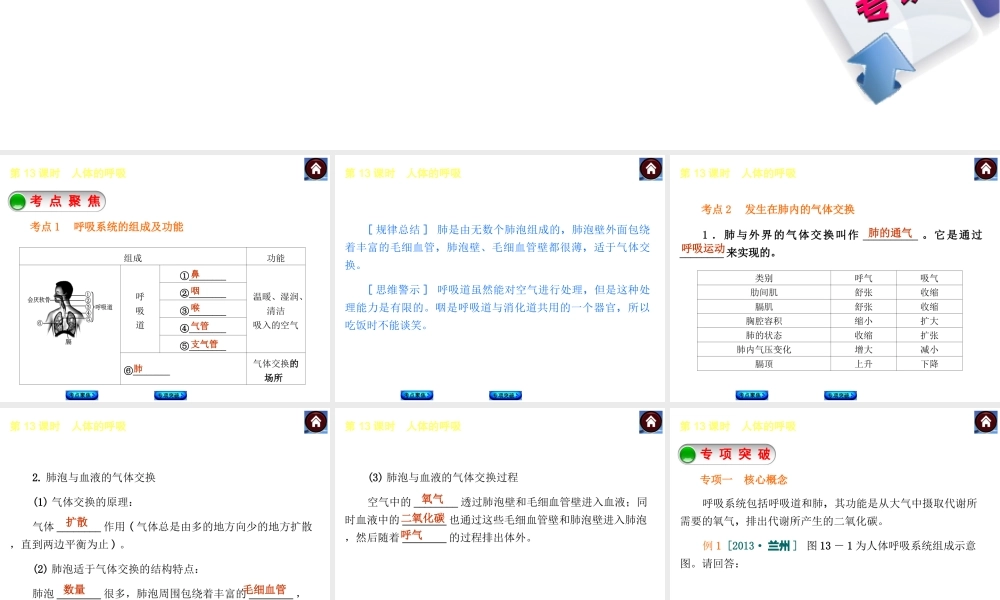Image resolution: width=1000 pixels, height=600 pixels.
Task: Click the filled blank 毛细血管
Action: (x=265, y=590)
